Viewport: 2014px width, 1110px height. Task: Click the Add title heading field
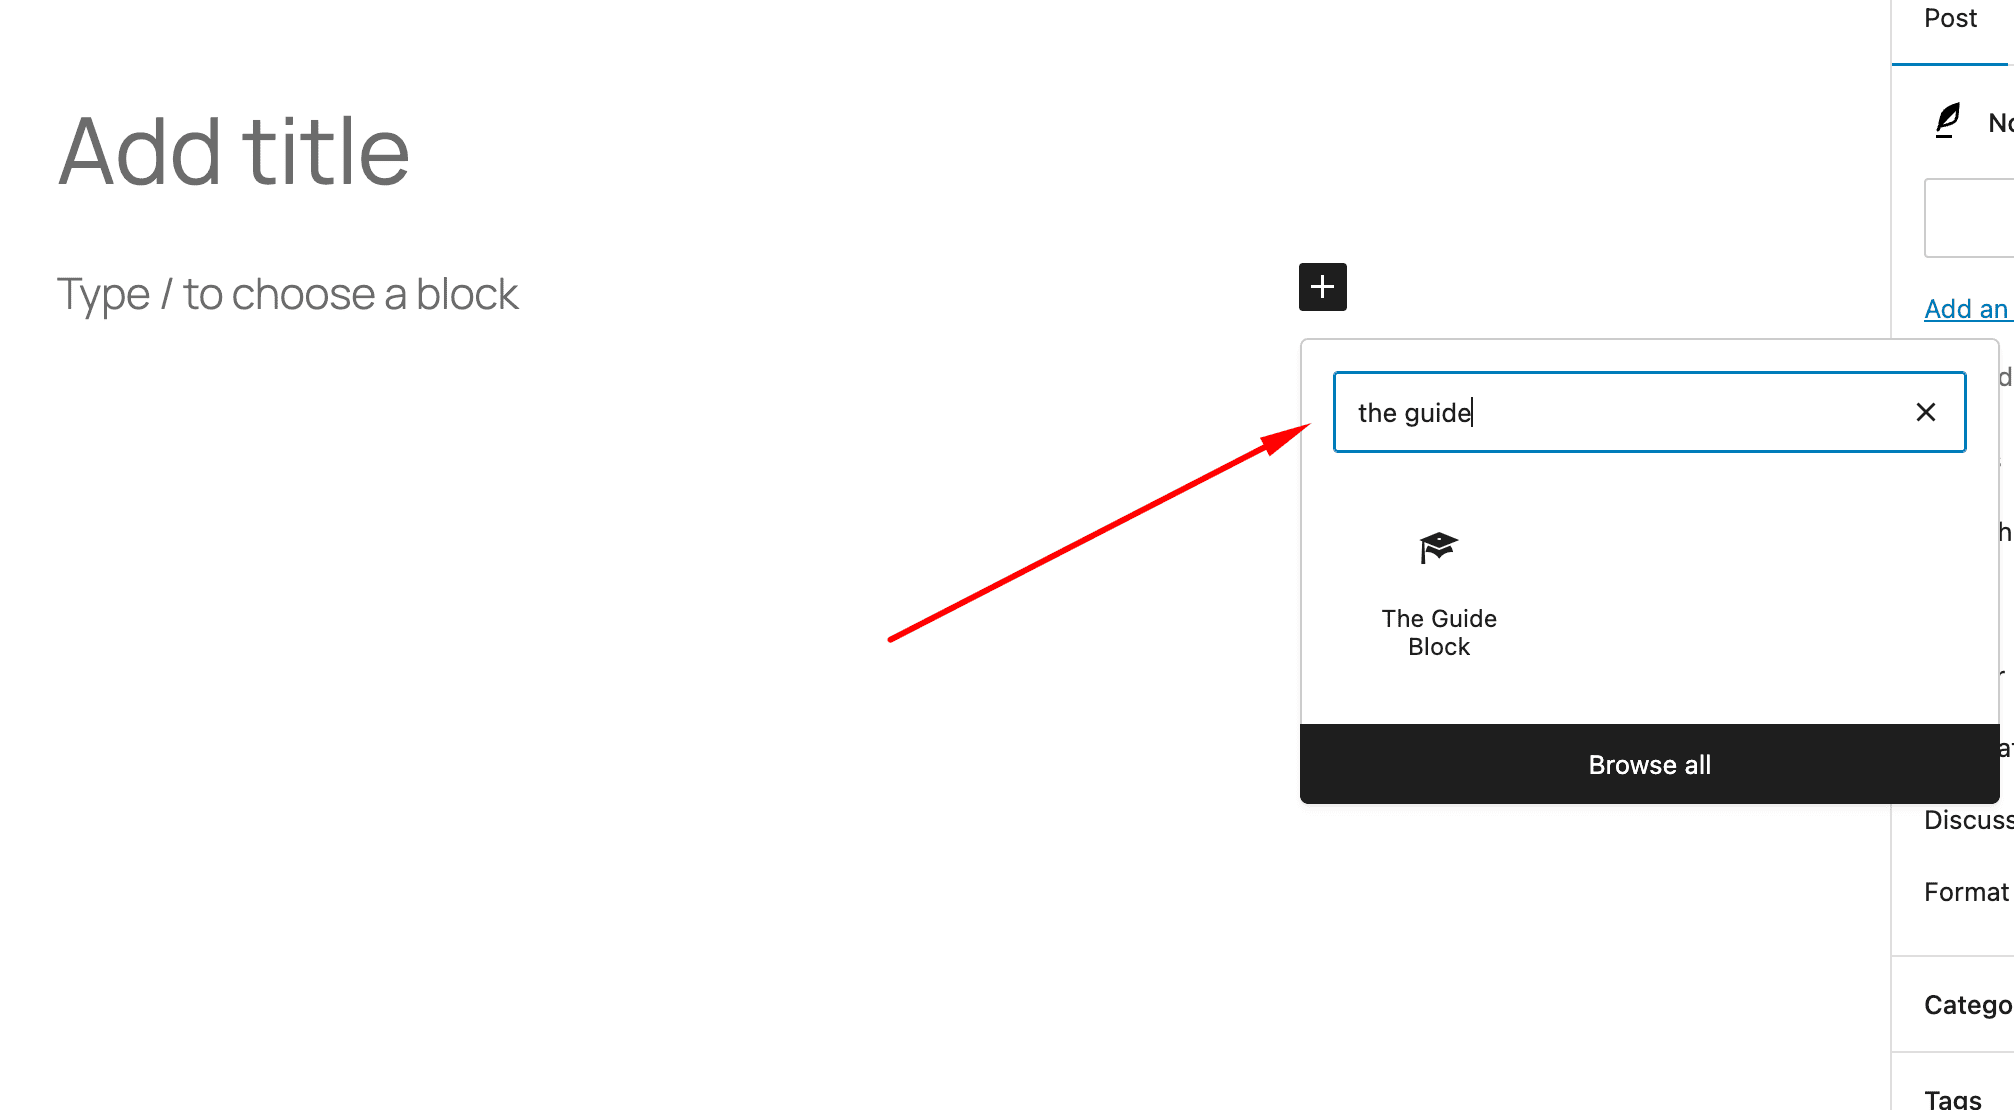(234, 152)
